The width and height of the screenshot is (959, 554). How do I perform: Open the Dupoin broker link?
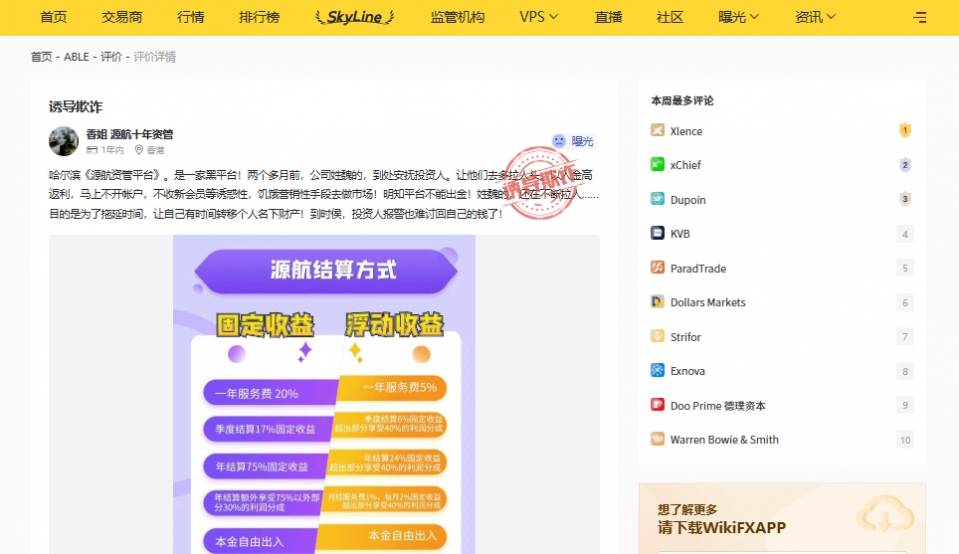pos(688,200)
